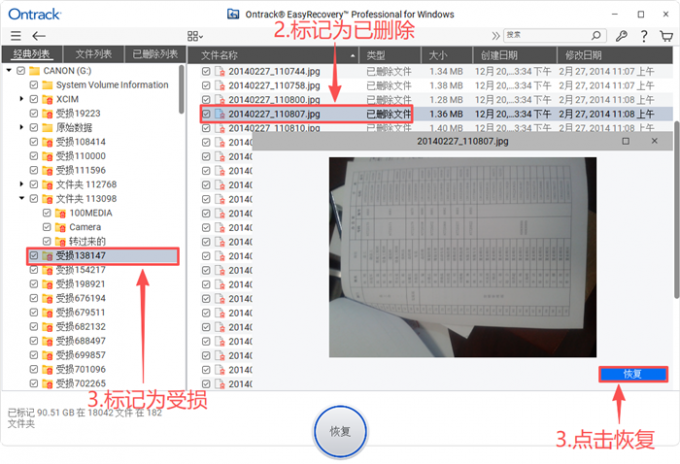Click the 受损111596 folder icon
The width and height of the screenshot is (680, 464).
click(48, 170)
